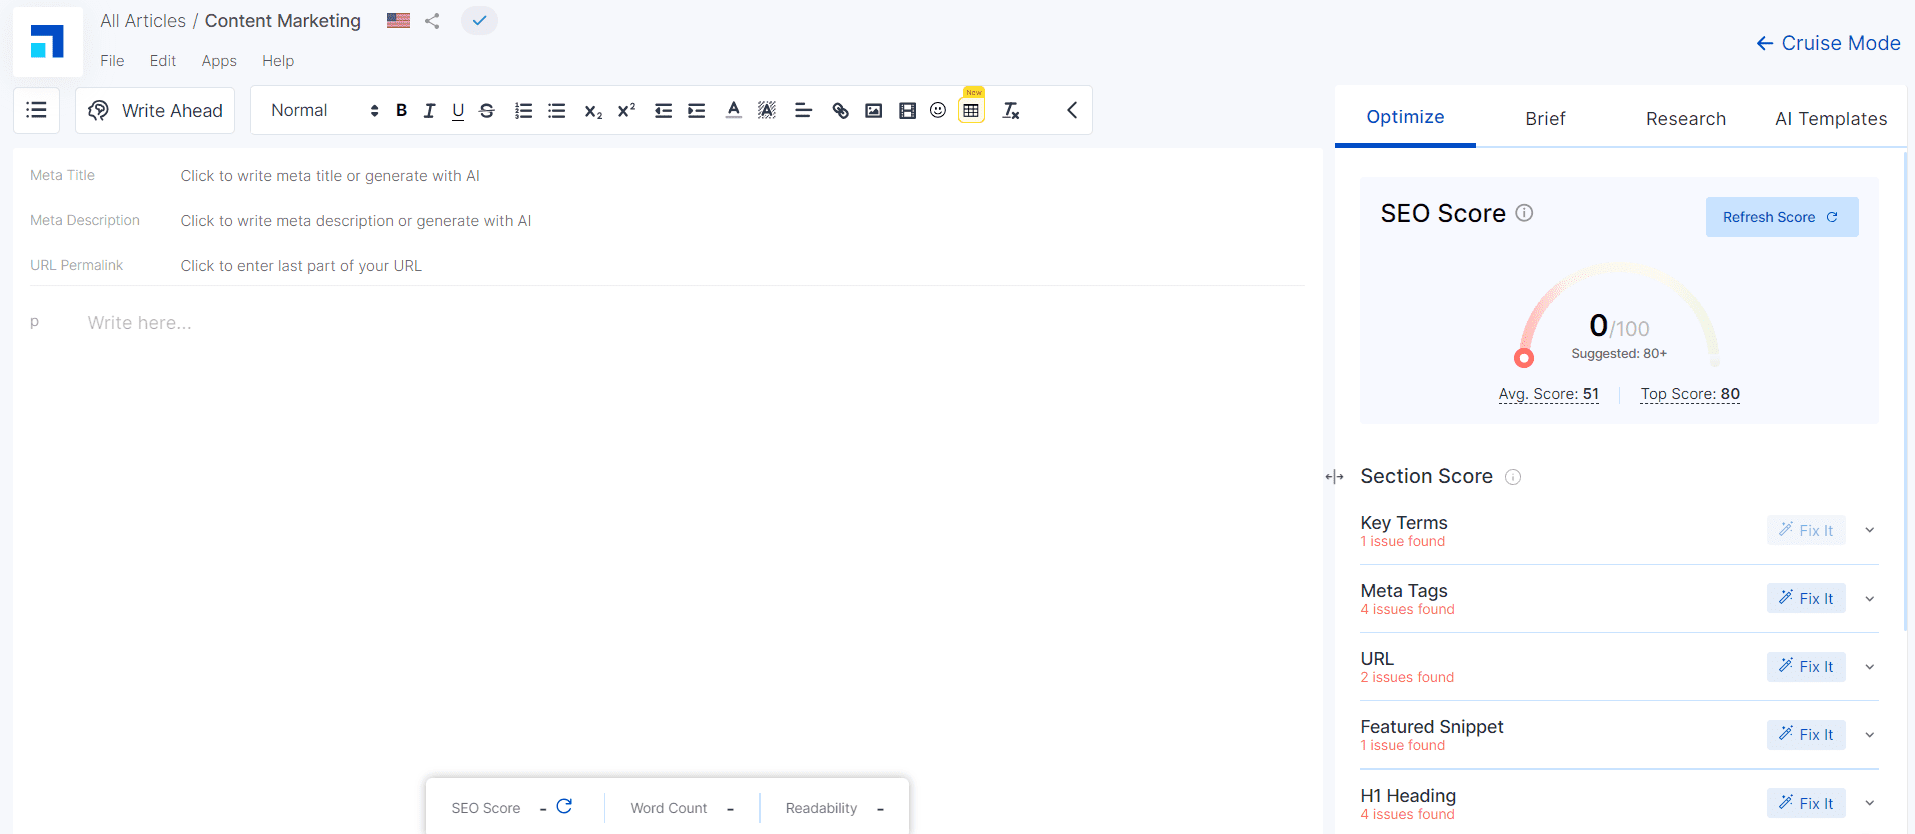Toggle underline formatting

click(458, 111)
